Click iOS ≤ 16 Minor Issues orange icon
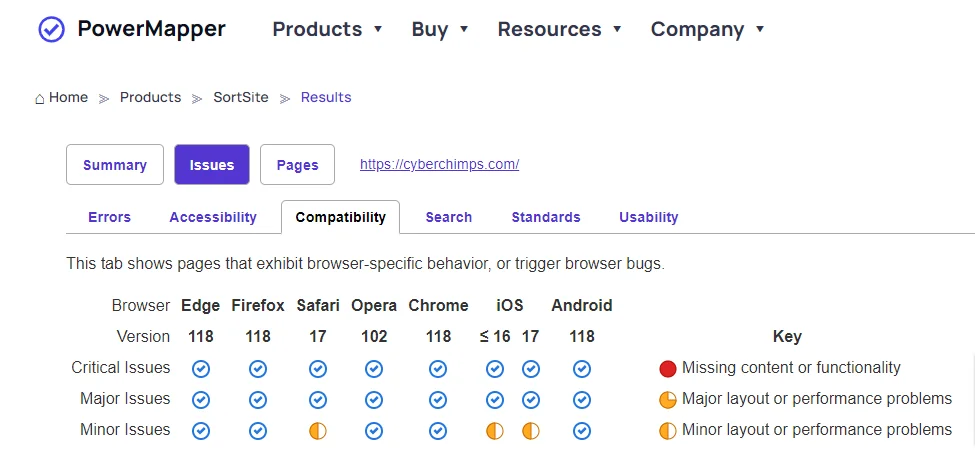 click(495, 431)
